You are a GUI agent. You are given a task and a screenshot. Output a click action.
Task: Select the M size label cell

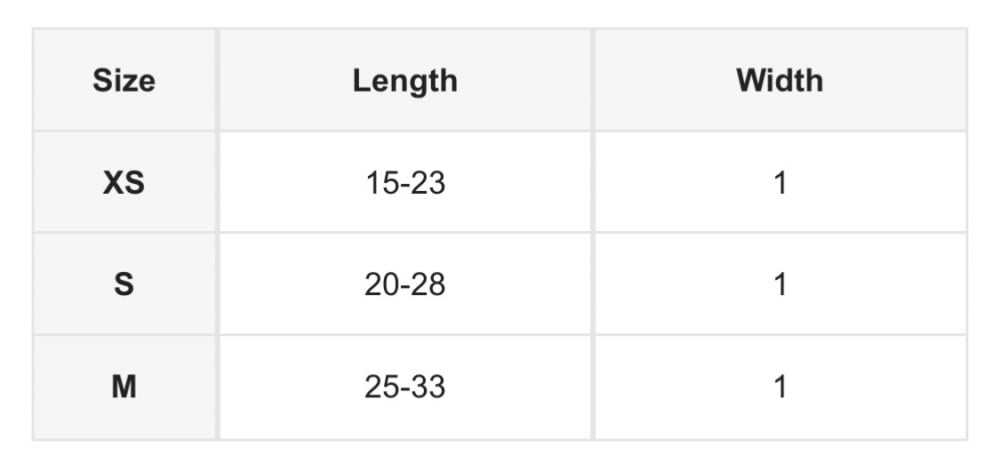(x=124, y=387)
